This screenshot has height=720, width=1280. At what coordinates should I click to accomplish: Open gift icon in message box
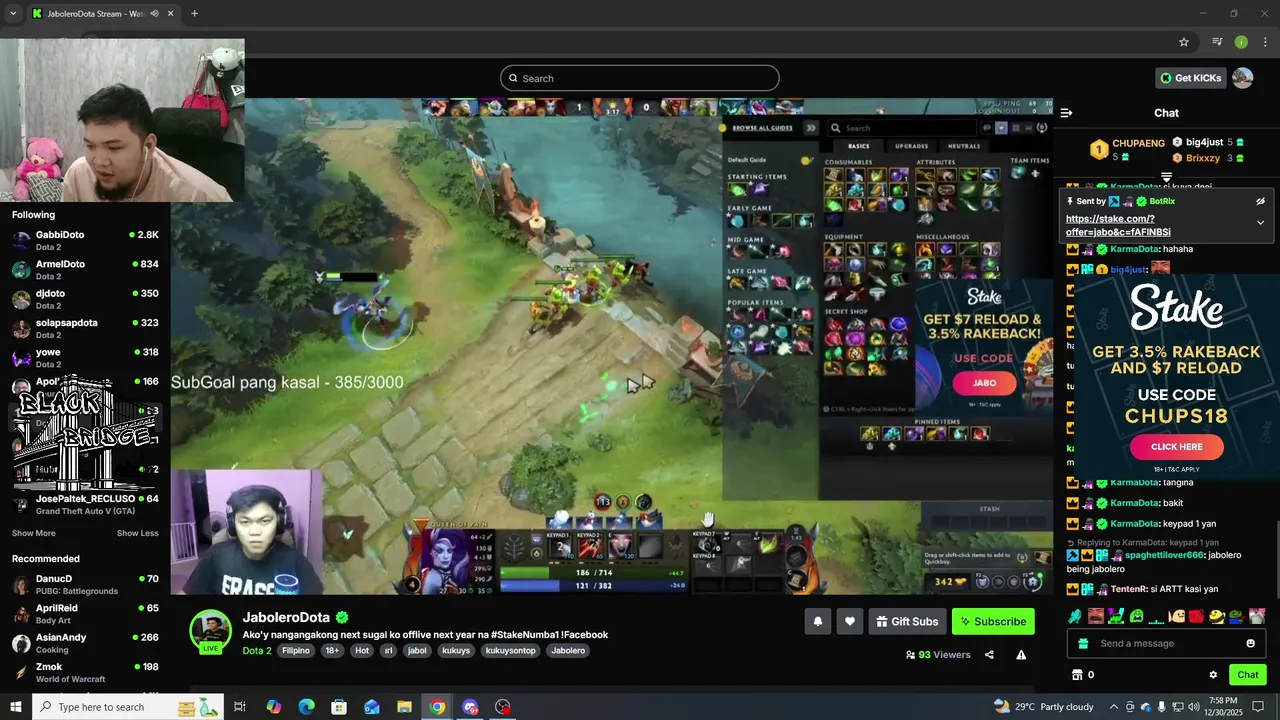click(x=1084, y=643)
